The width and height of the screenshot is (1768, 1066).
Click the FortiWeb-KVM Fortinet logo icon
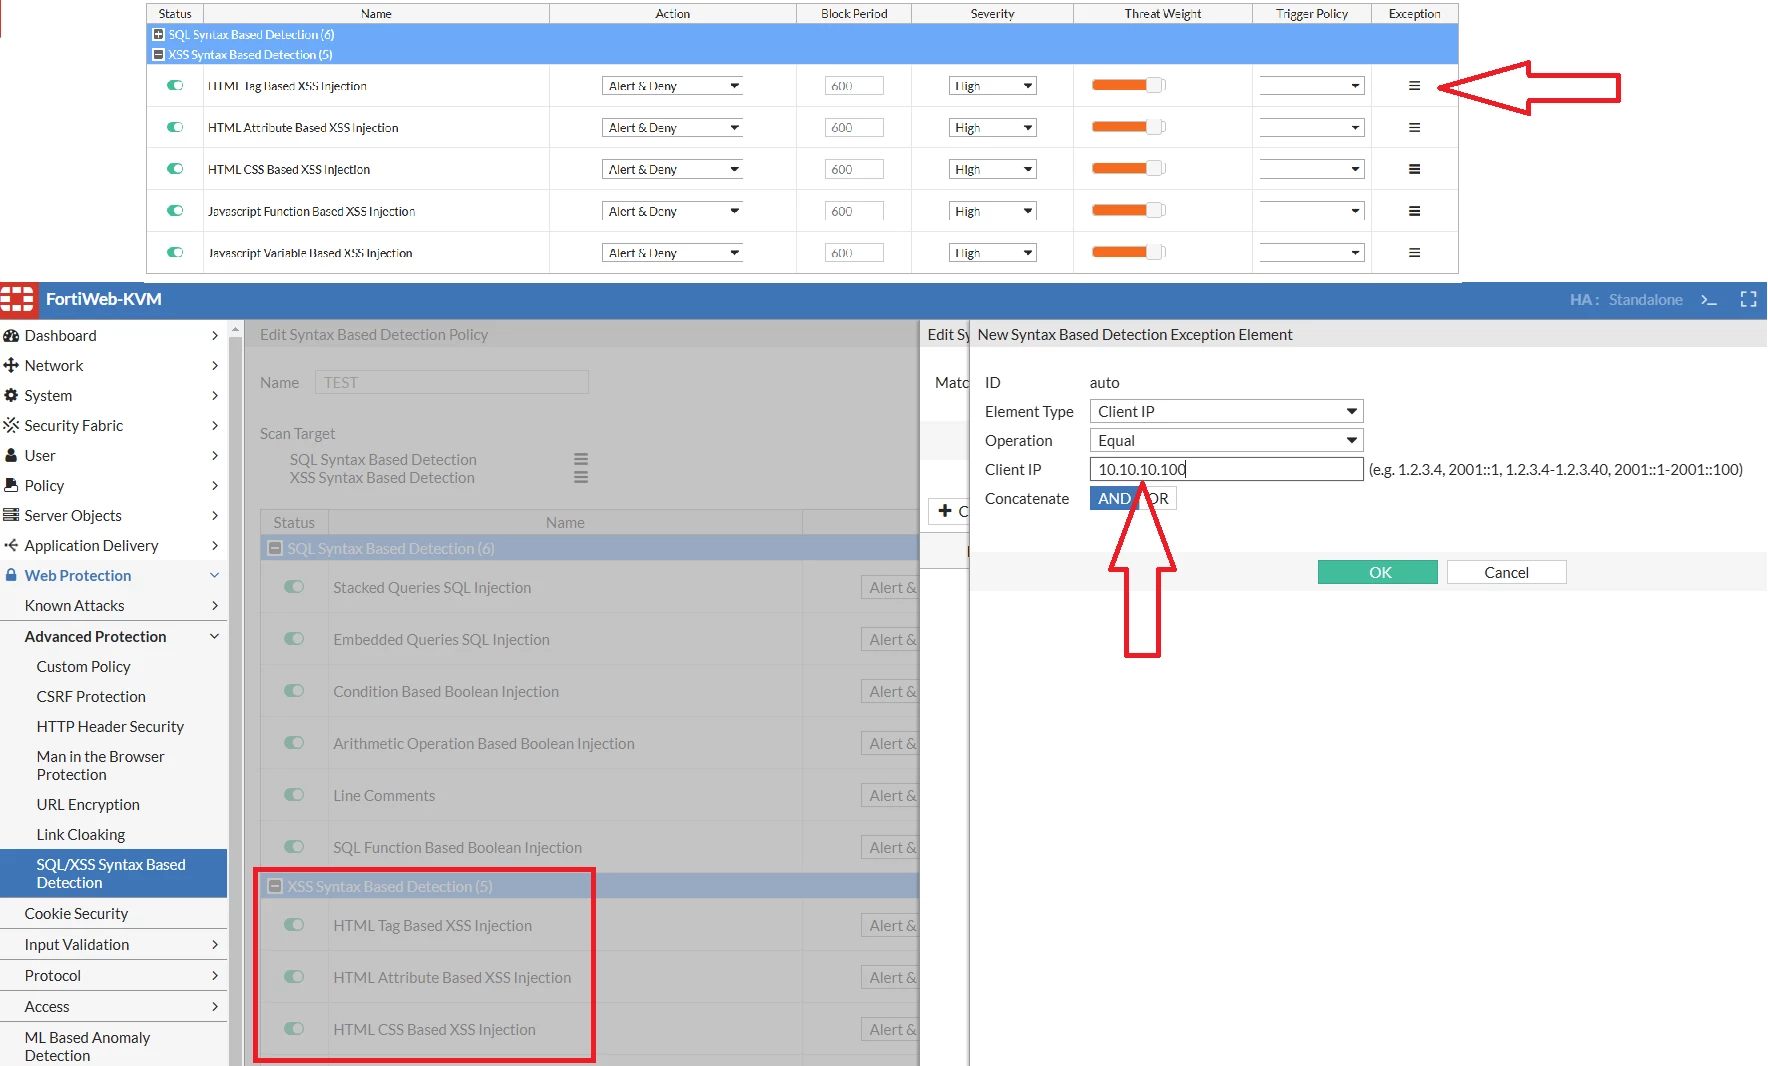[18, 299]
